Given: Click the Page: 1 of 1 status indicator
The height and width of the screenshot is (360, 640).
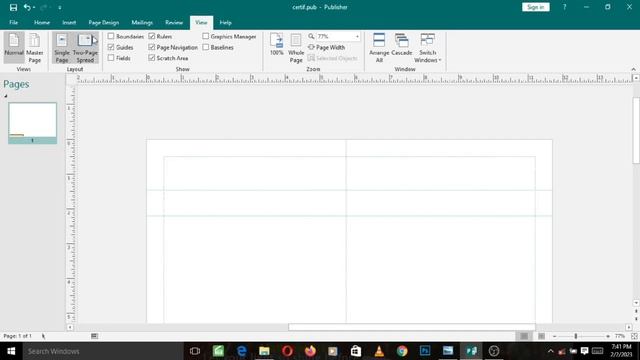Looking at the screenshot, I should pyautogui.click(x=18, y=336).
